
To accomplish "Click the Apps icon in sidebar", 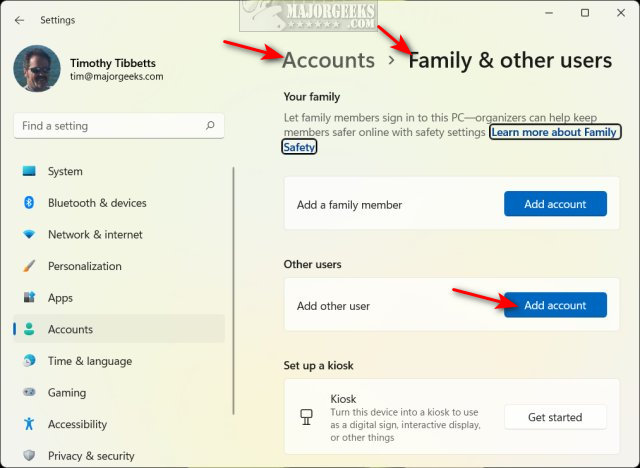I will [x=29, y=298].
